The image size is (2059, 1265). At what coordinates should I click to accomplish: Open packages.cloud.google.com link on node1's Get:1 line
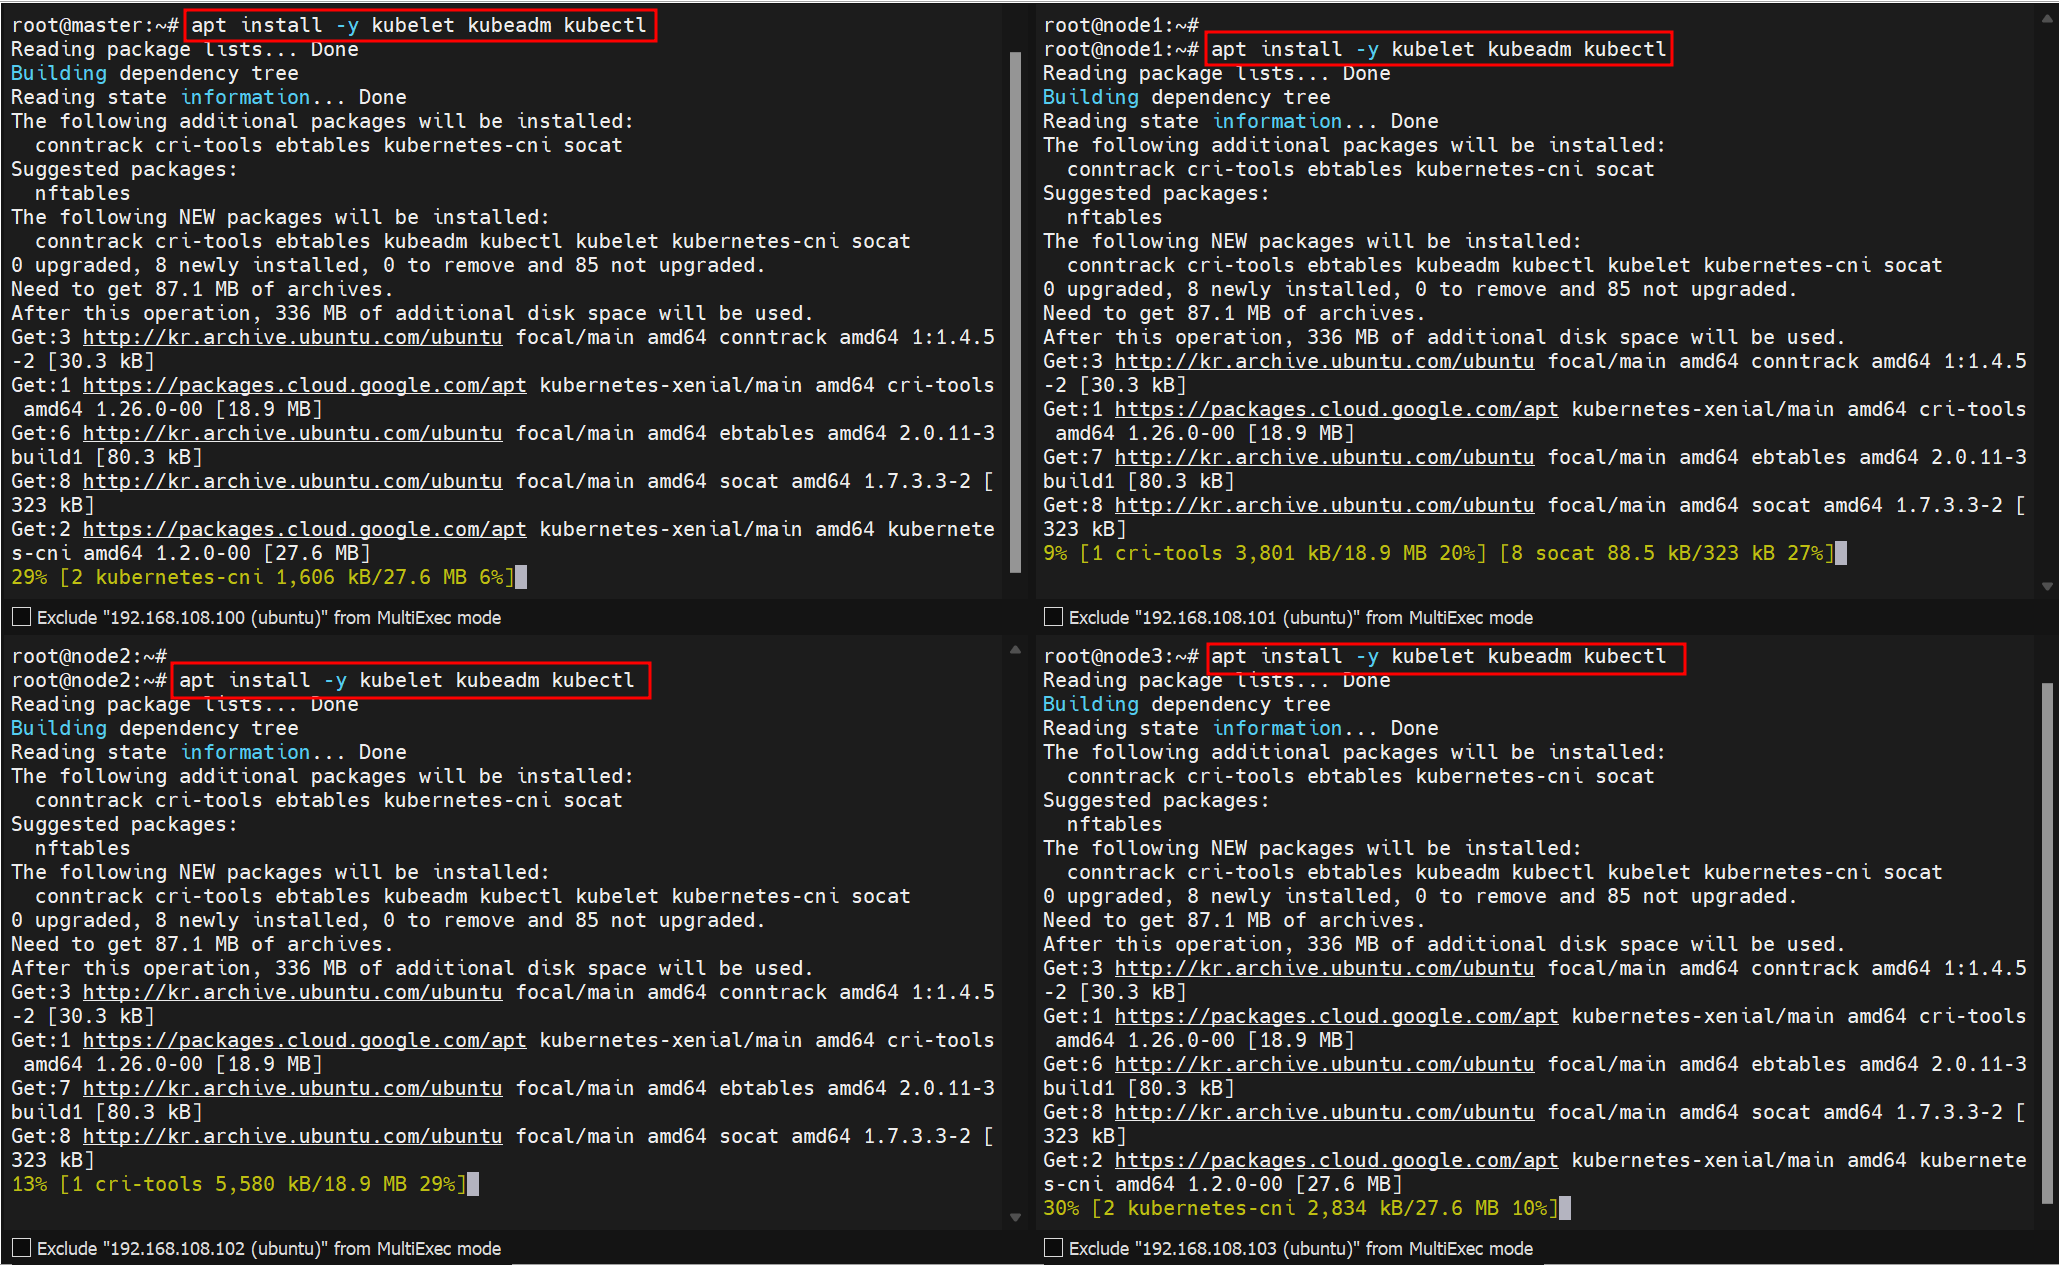pos(1336,409)
